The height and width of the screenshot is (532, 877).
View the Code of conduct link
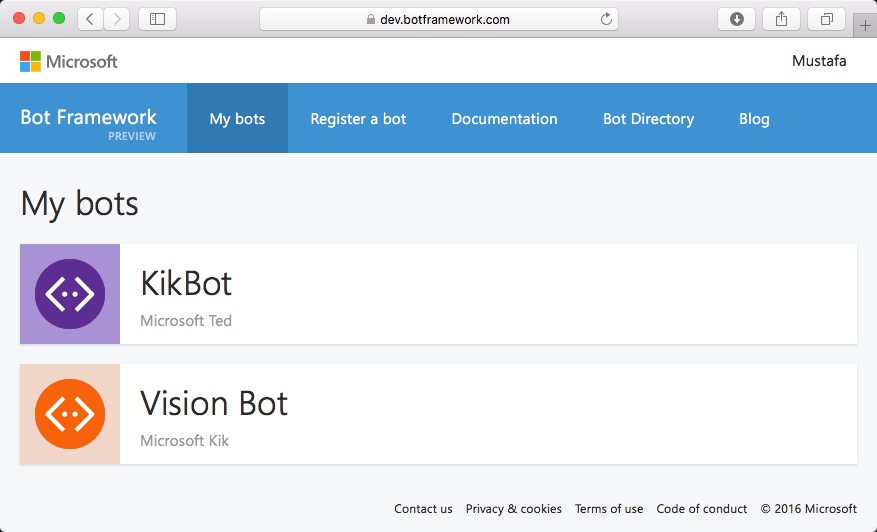(x=702, y=509)
